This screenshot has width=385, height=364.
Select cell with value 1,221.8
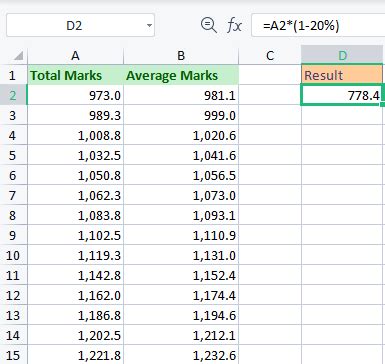coord(75,355)
